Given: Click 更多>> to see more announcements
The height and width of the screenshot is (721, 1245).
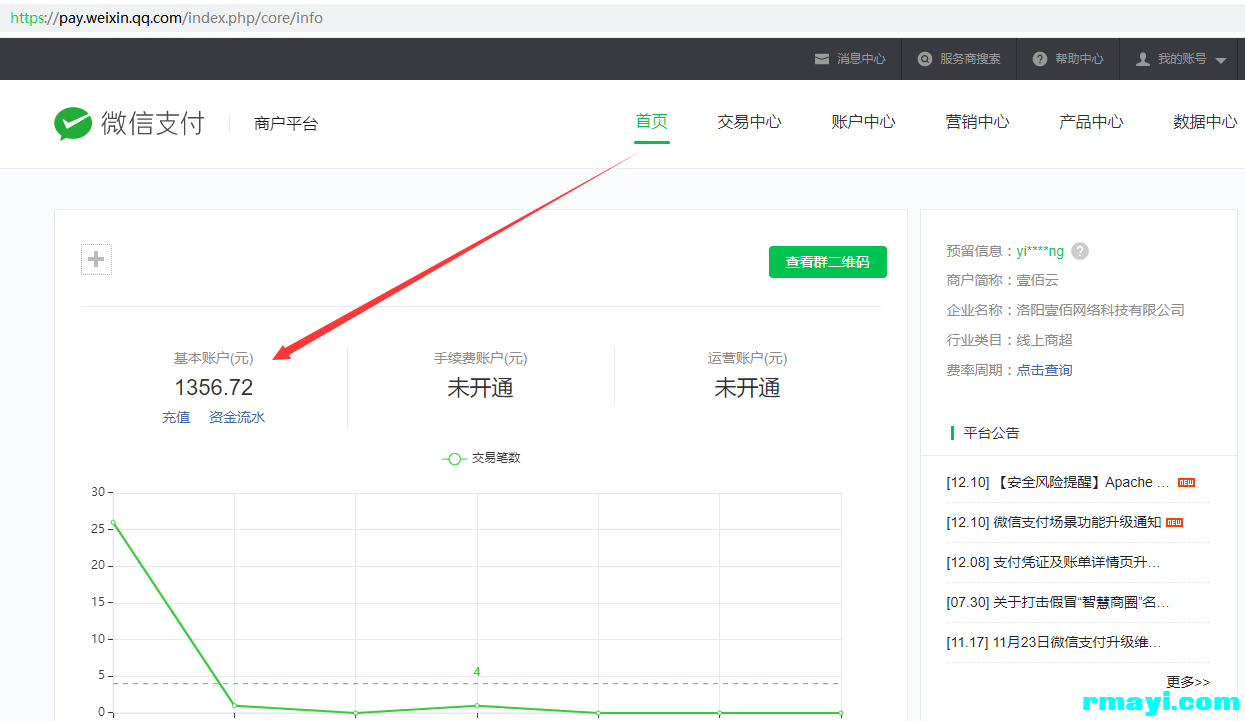Looking at the screenshot, I should point(1188,682).
